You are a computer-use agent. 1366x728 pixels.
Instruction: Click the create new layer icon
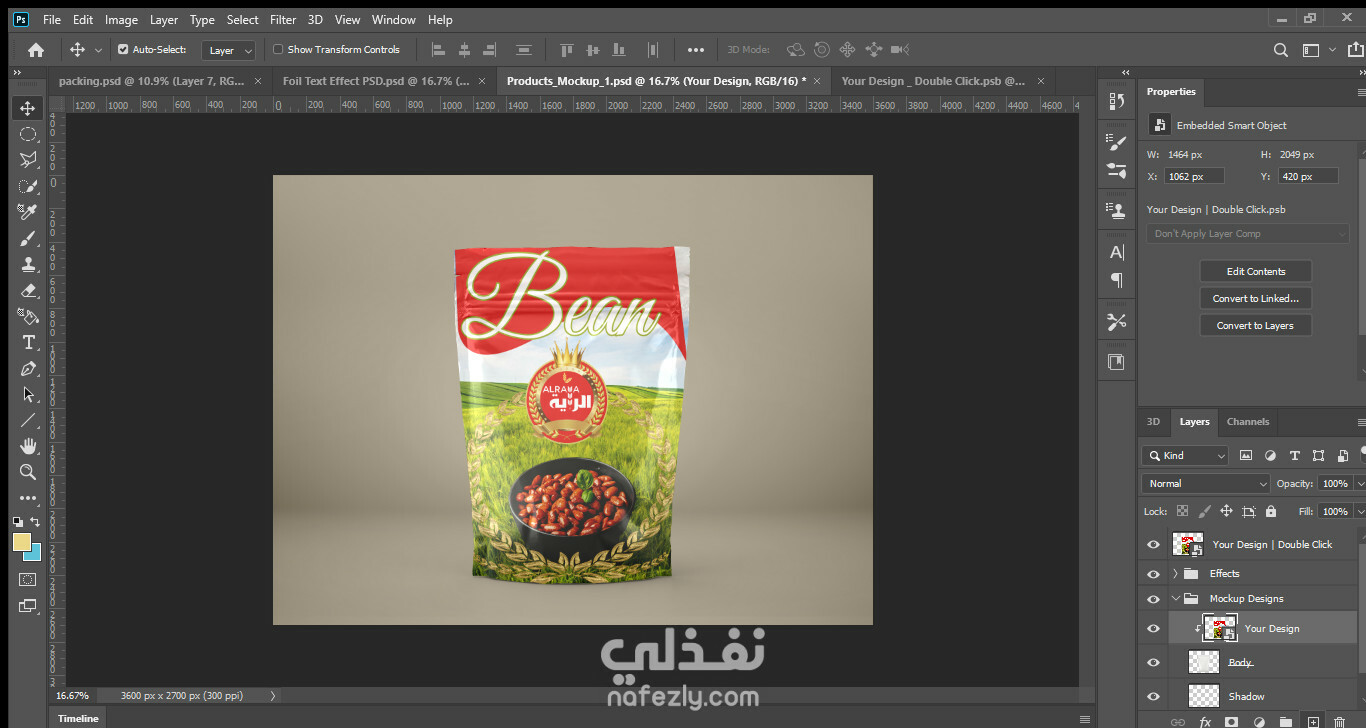[1314, 721]
